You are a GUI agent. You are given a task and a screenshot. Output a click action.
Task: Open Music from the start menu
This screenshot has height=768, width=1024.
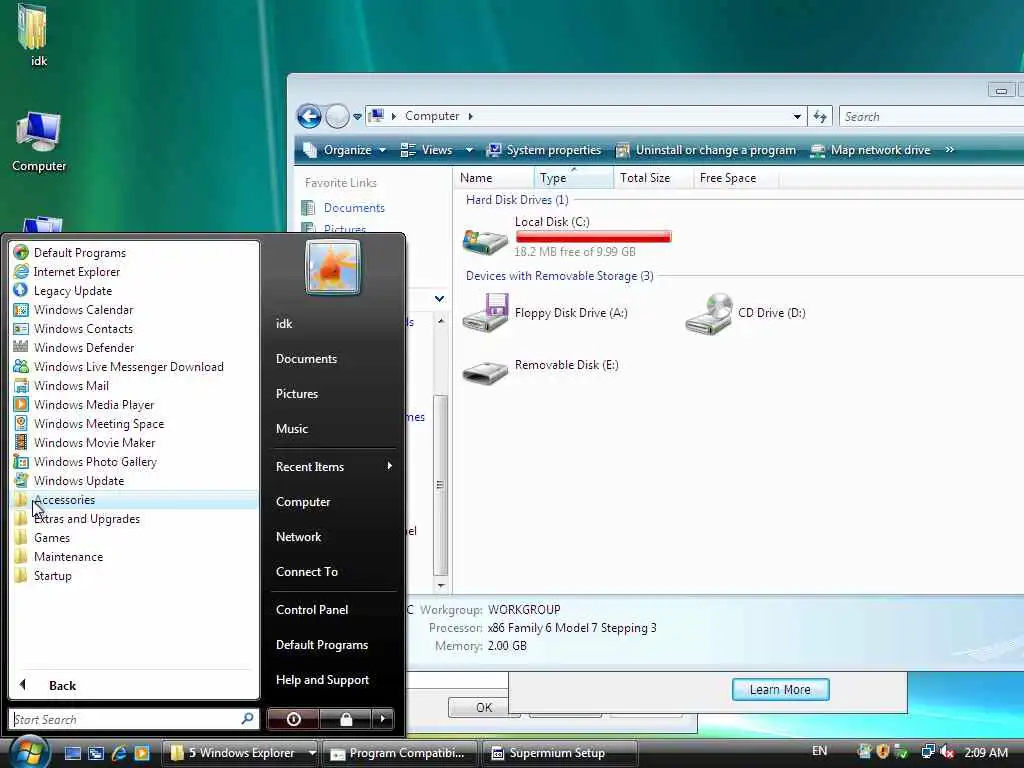(x=291, y=429)
